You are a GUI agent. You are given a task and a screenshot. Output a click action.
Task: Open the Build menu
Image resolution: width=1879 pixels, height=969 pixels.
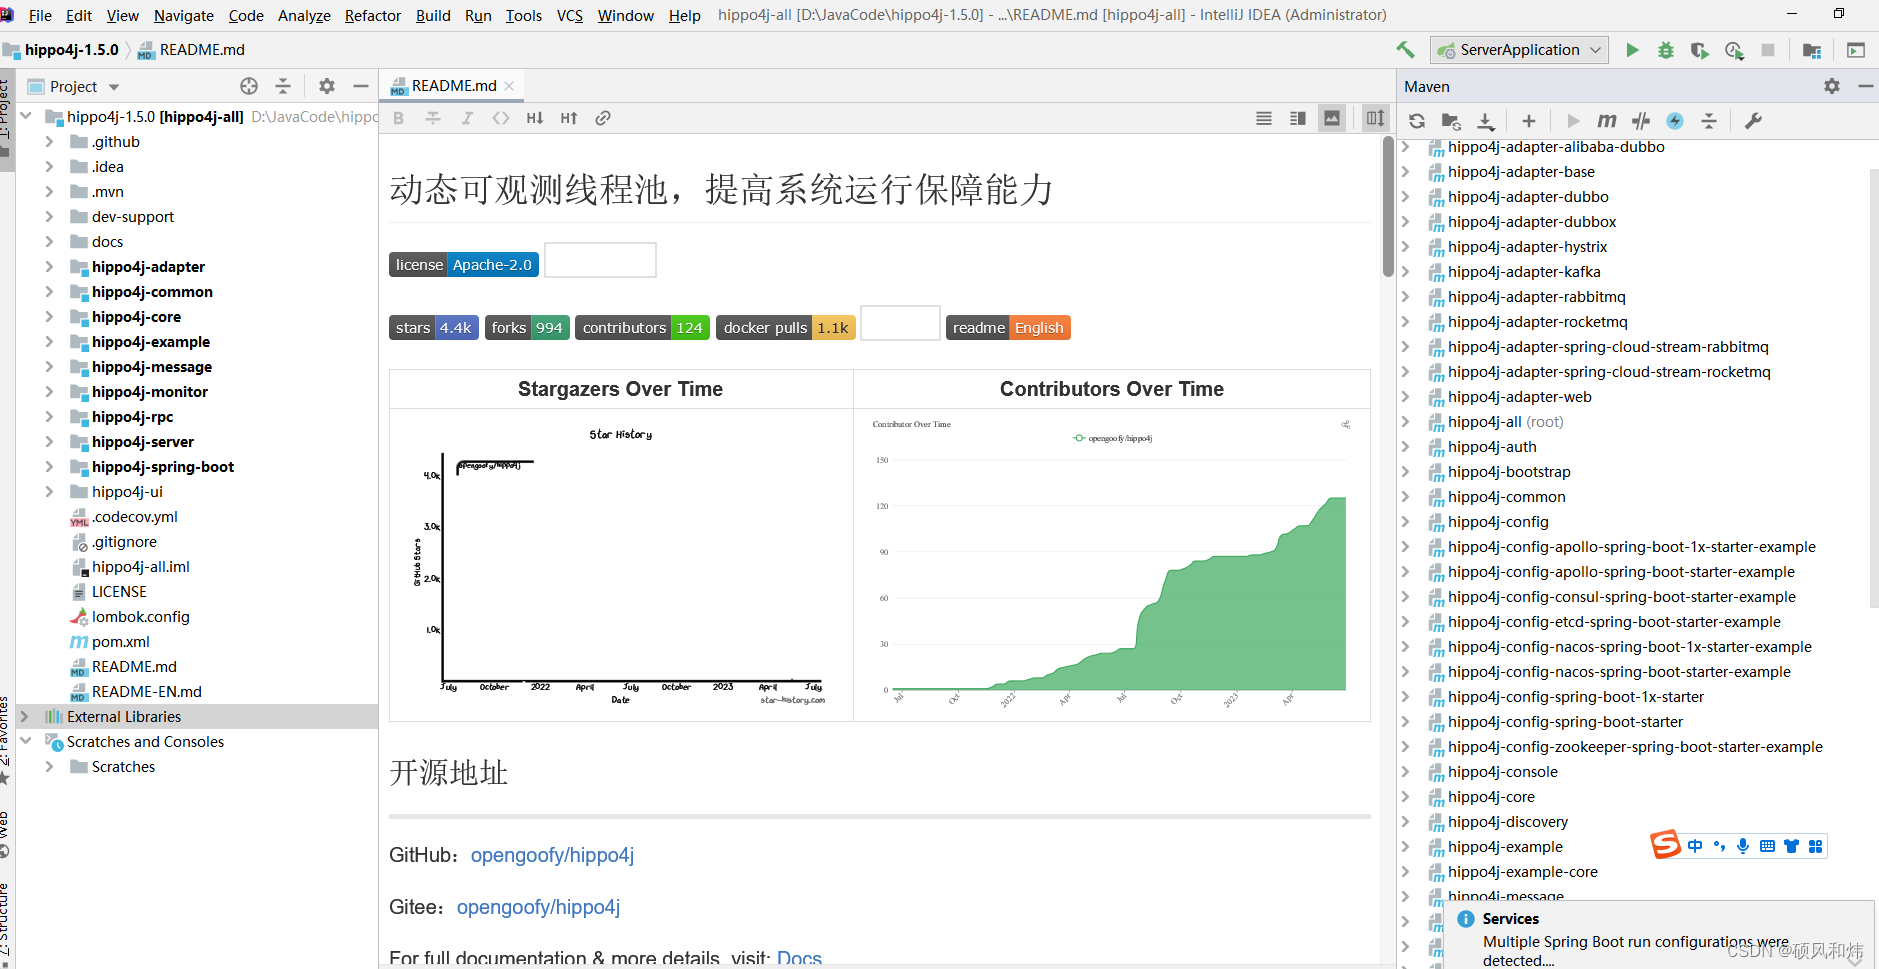[433, 15]
